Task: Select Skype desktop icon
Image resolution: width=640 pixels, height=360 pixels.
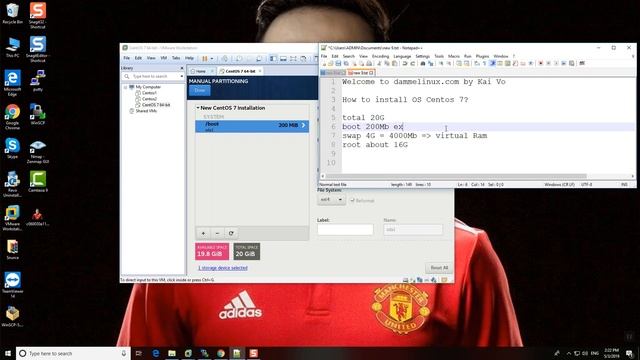Action: [x=13, y=148]
